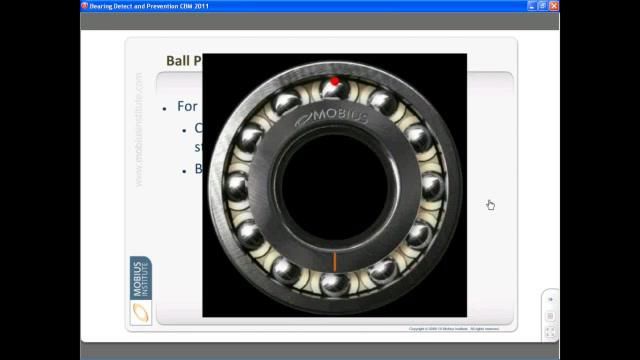Screen dimensions: 640x360
Task: Click the app icon in the title bar
Action: tap(84, 6)
